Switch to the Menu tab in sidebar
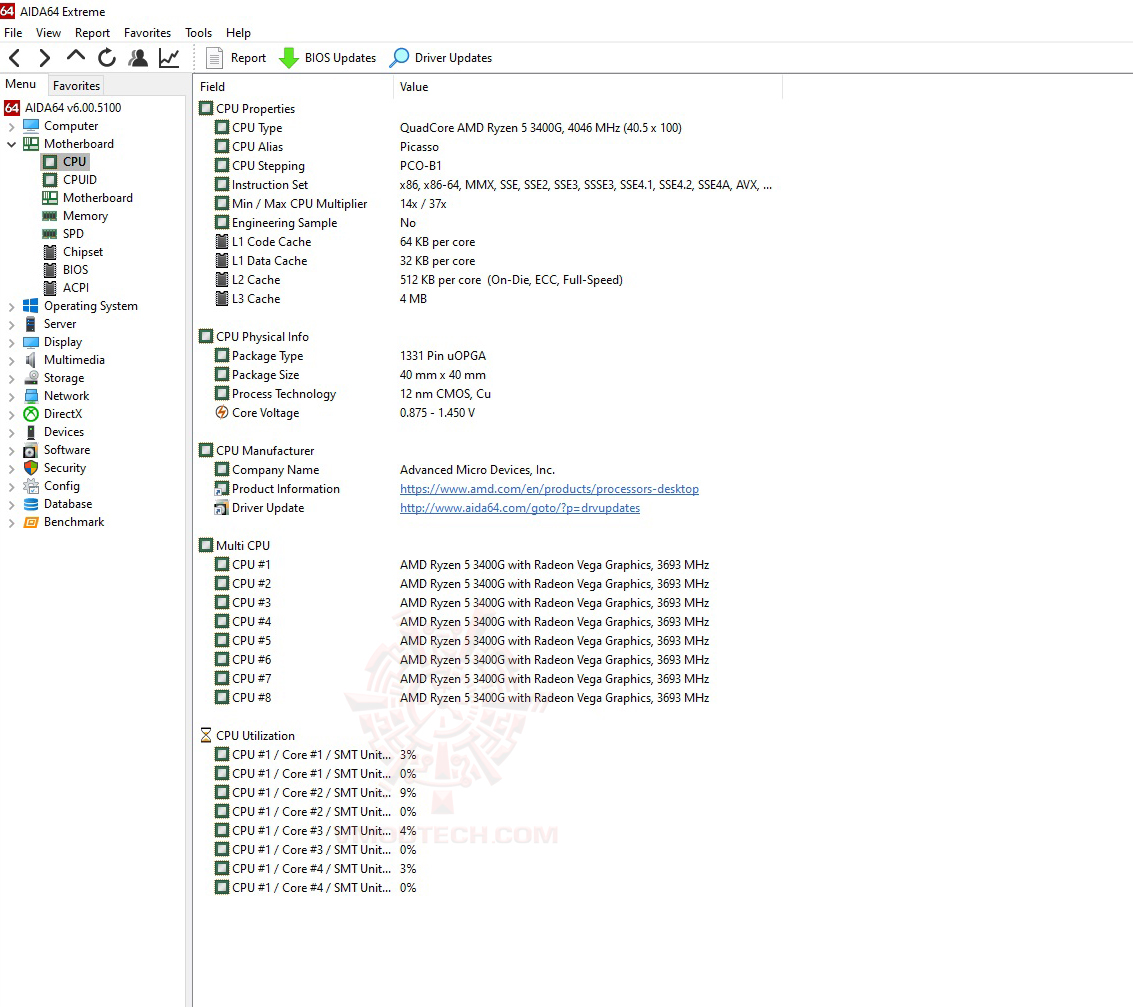 (x=20, y=84)
